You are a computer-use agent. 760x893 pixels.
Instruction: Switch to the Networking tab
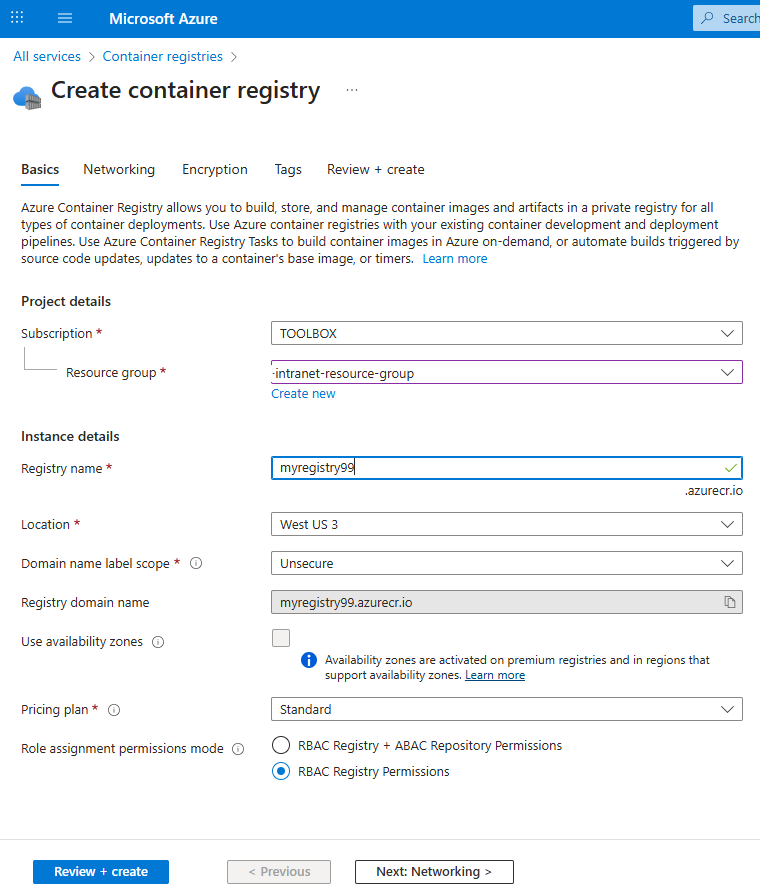click(119, 169)
